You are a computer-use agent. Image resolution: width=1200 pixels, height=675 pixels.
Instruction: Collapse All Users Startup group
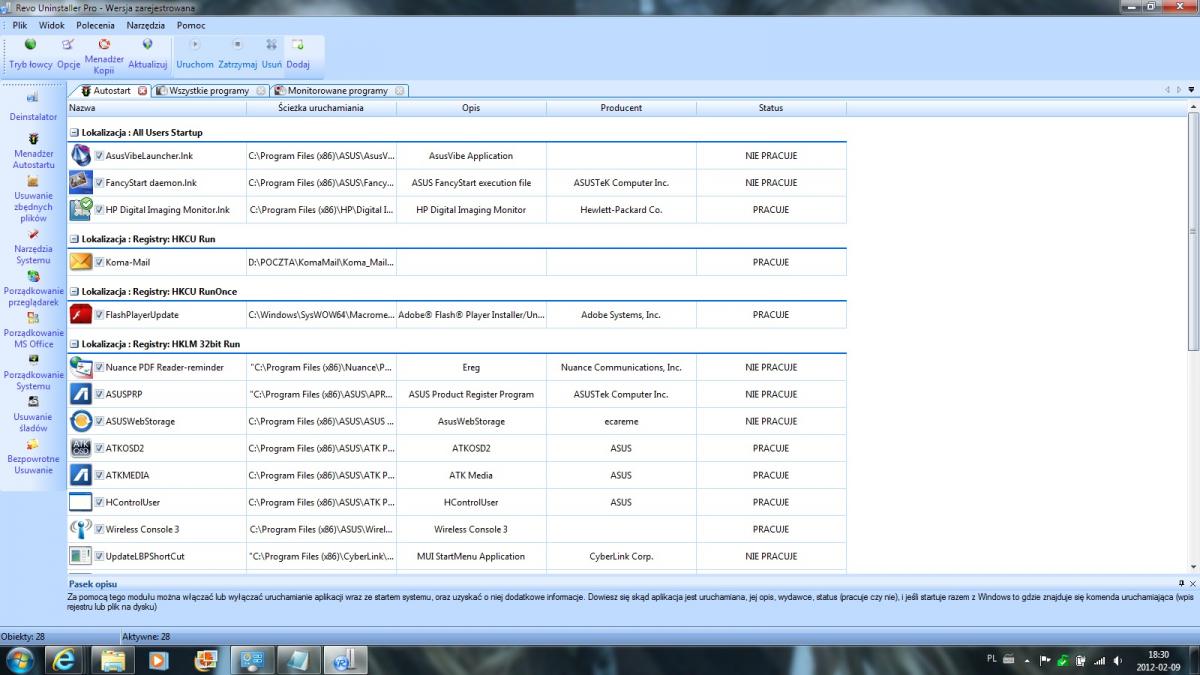pos(75,132)
